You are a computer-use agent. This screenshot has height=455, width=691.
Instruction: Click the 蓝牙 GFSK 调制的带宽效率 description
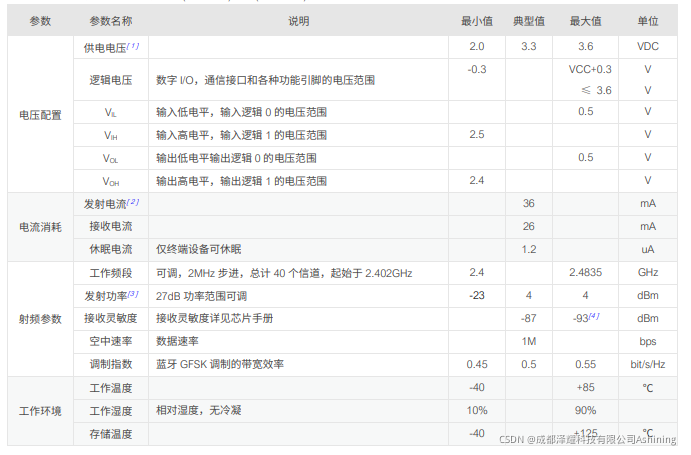[220, 364]
